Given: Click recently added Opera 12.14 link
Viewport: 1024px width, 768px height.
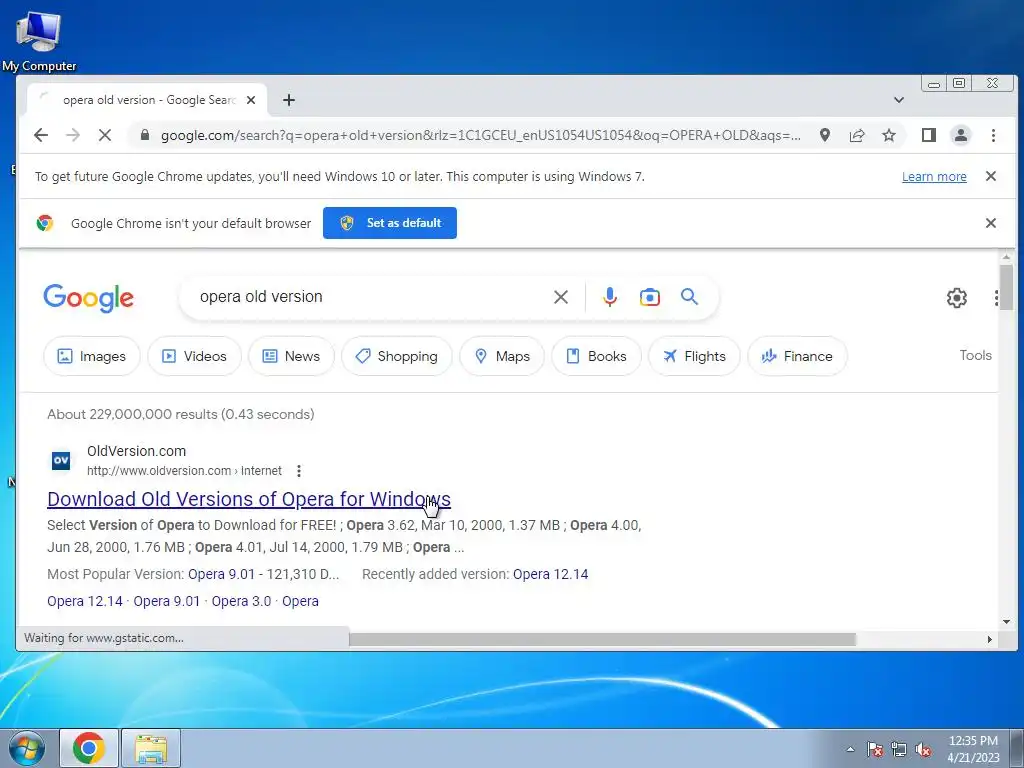Looking at the screenshot, I should click(551, 574).
